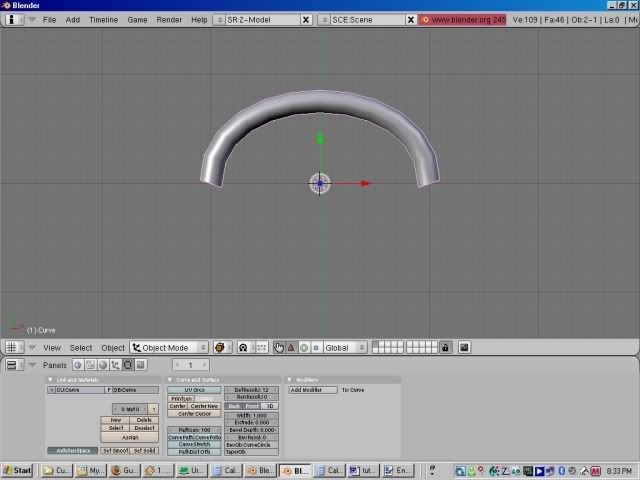This screenshot has height=480, width=640.
Task: Open the Logic context panel icon
Action: point(78,365)
